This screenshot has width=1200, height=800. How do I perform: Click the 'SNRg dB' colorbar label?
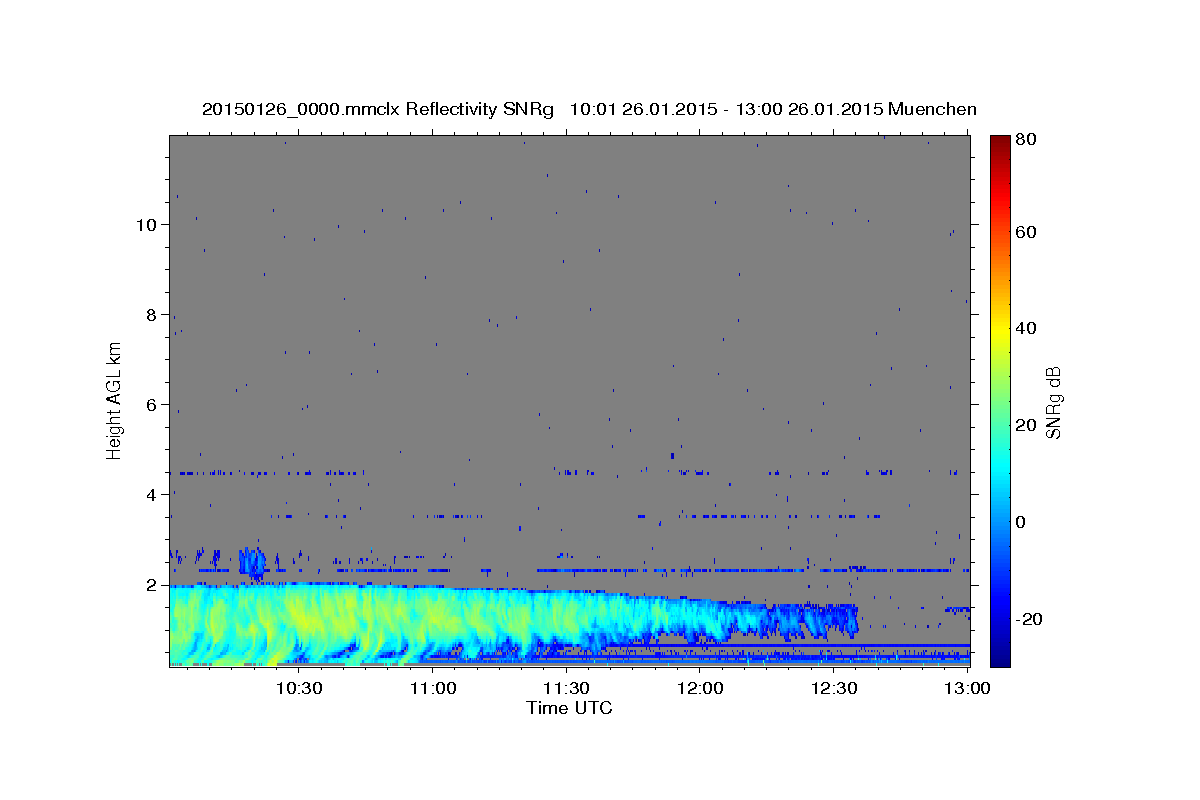click(x=1053, y=402)
